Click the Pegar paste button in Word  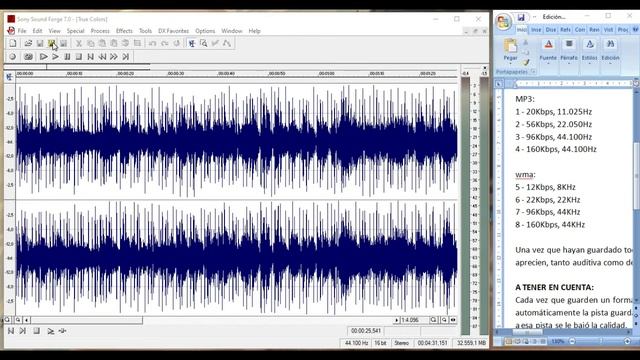pos(510,51)
